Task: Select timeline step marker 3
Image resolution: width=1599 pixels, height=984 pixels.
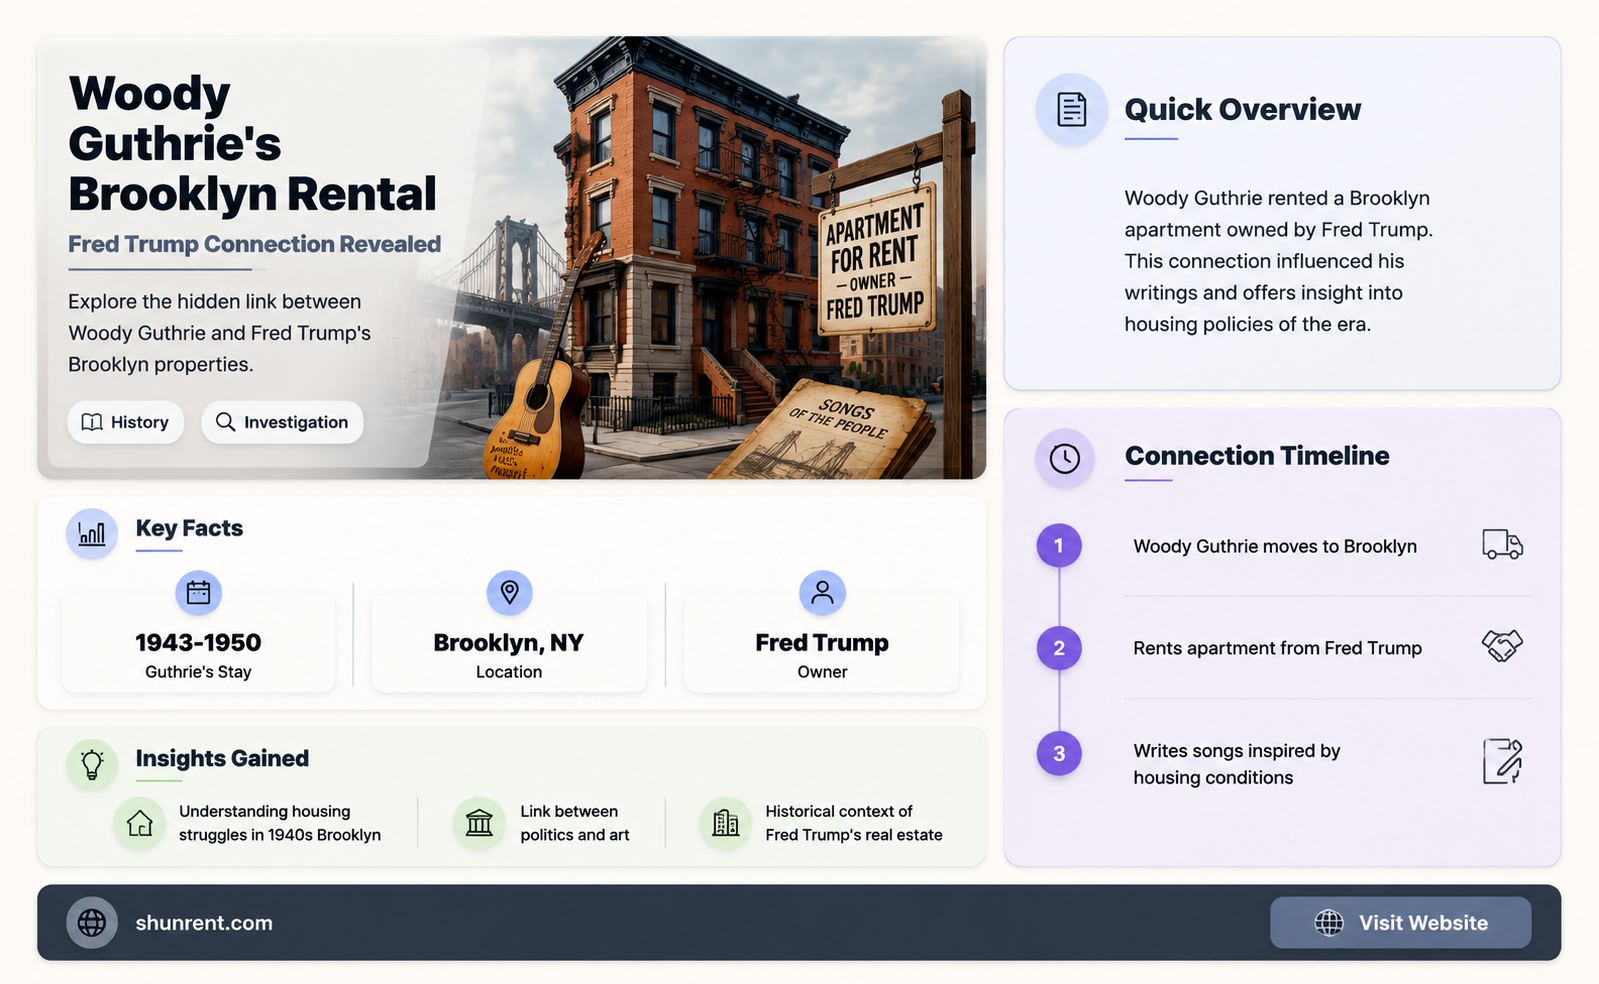Action: point(1059,754)
